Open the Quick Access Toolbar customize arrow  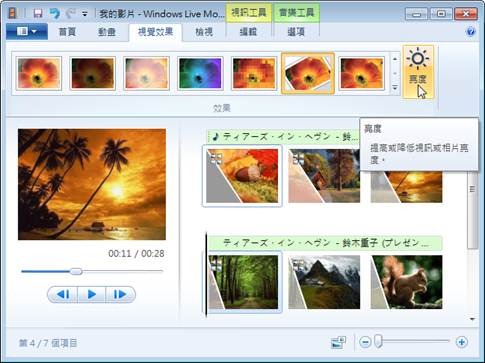pyautogui.click(x=85, y=14)
